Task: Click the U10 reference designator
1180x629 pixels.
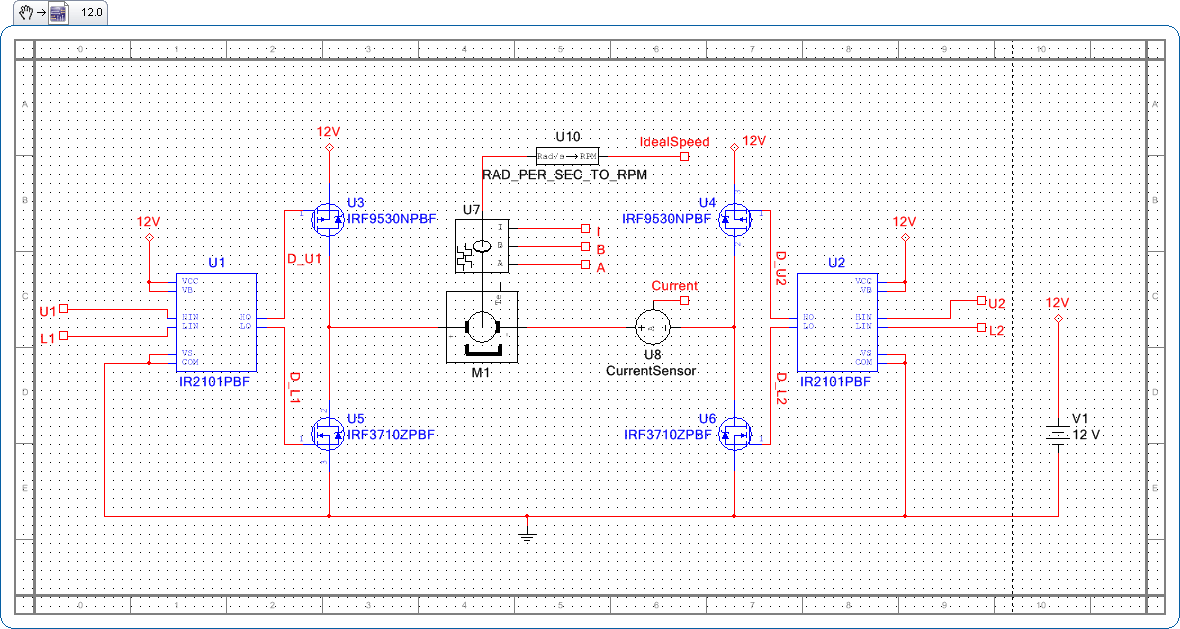Action: tap(568, 137)
